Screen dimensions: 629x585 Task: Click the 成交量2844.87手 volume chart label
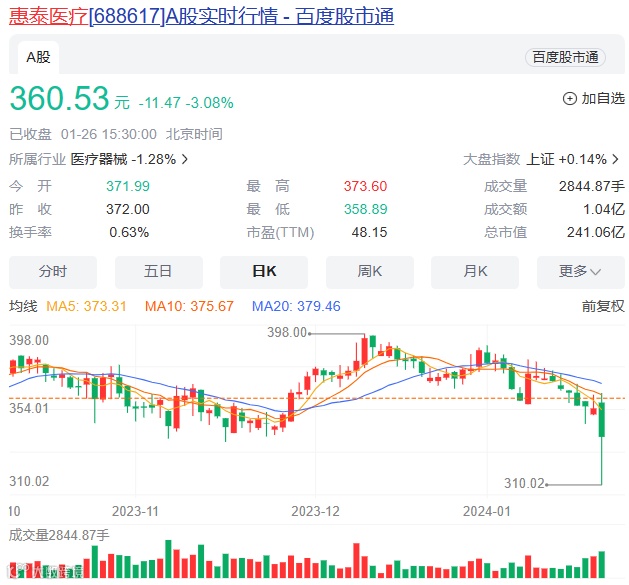(59, 536)
